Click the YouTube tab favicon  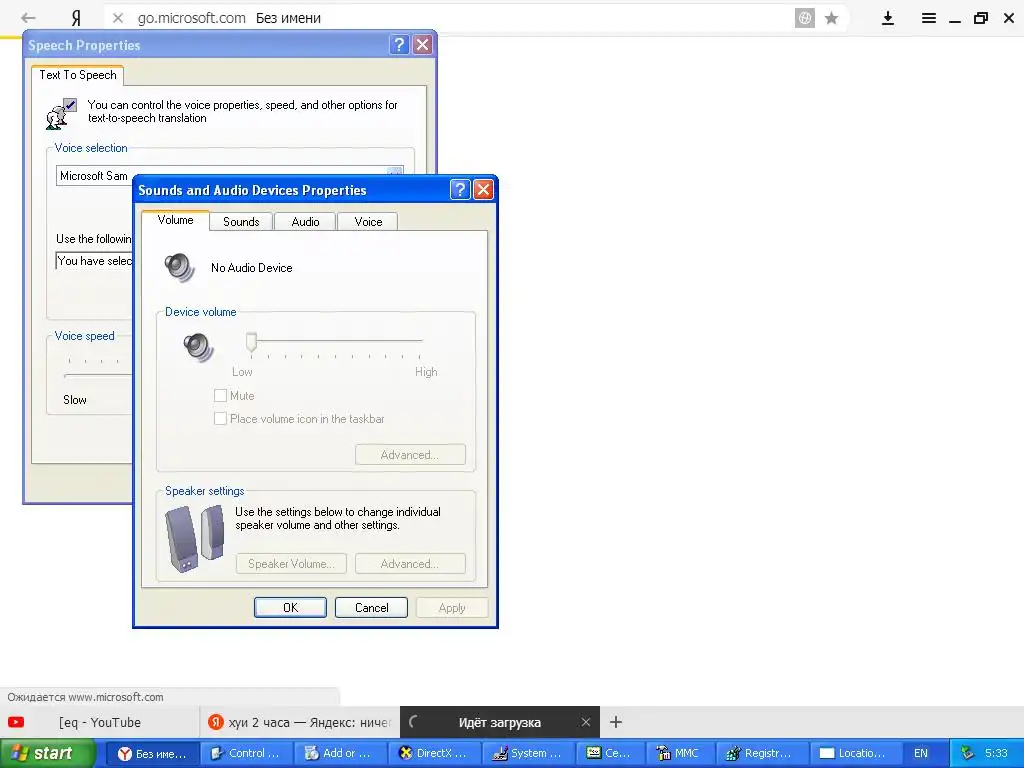pyautogui.click(x=16, y=722)
